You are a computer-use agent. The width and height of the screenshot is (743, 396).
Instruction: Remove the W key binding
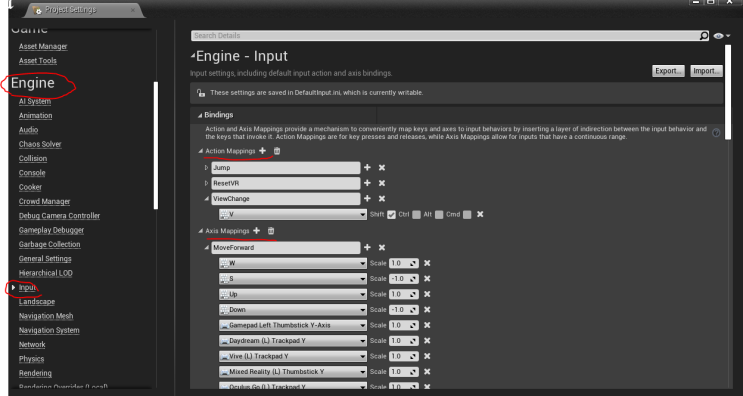tap(427, 263)
